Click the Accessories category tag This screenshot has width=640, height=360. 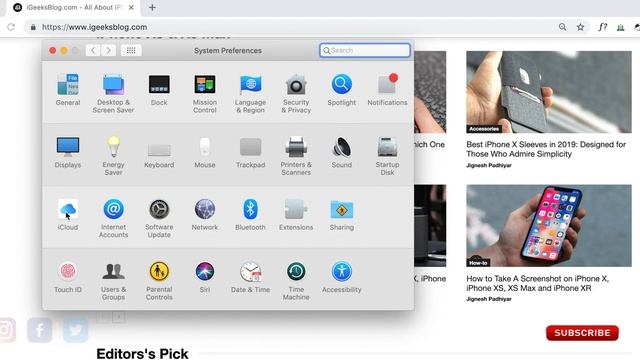click(x=484, y=129)
